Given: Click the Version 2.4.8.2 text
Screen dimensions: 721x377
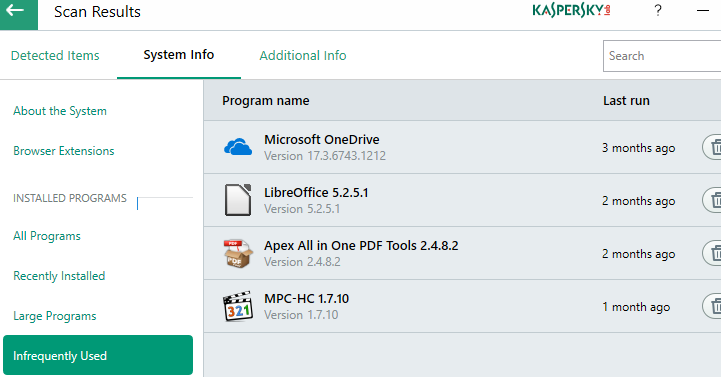Looking at the screenshot, I should [x=302, y=262].
